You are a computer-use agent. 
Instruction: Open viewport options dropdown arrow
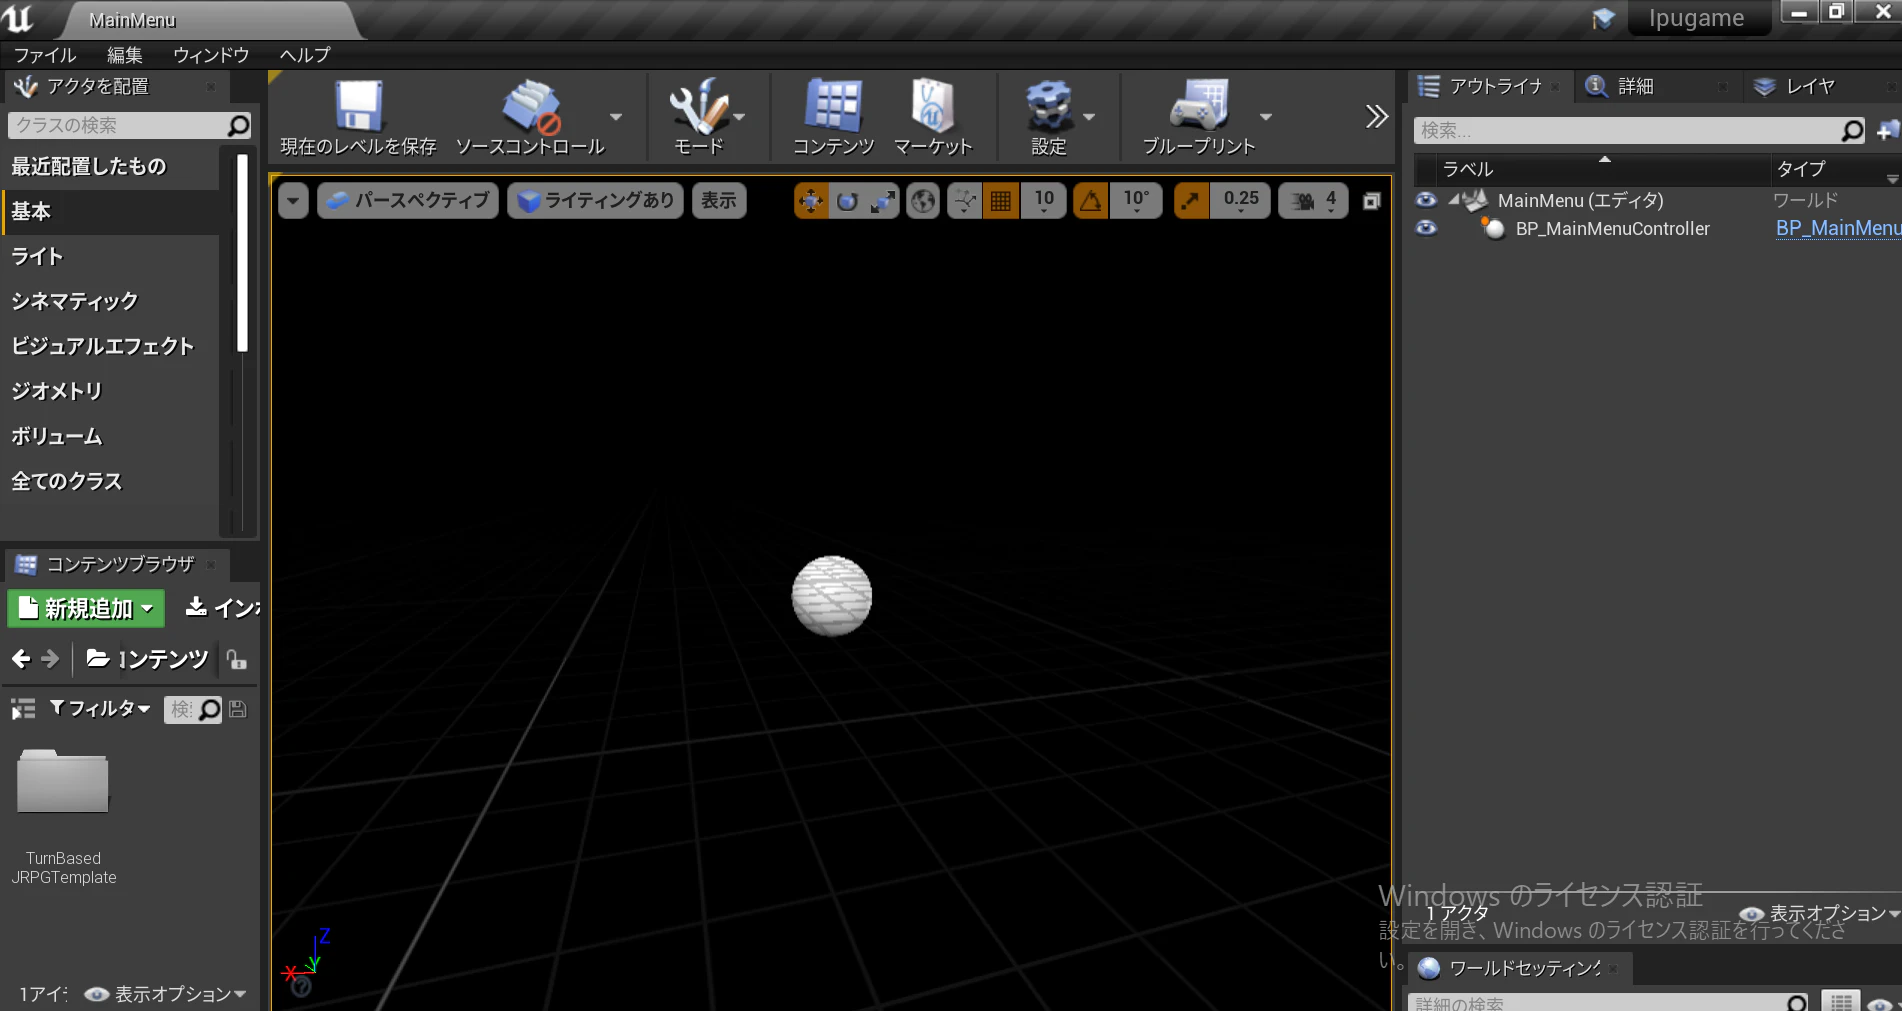[x=293, y=201]
